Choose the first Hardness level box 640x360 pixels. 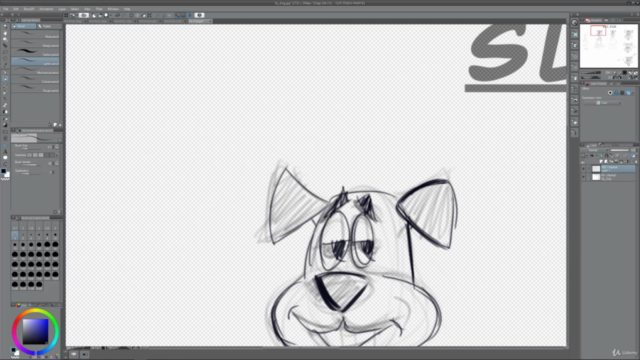(x=29, y=155)
